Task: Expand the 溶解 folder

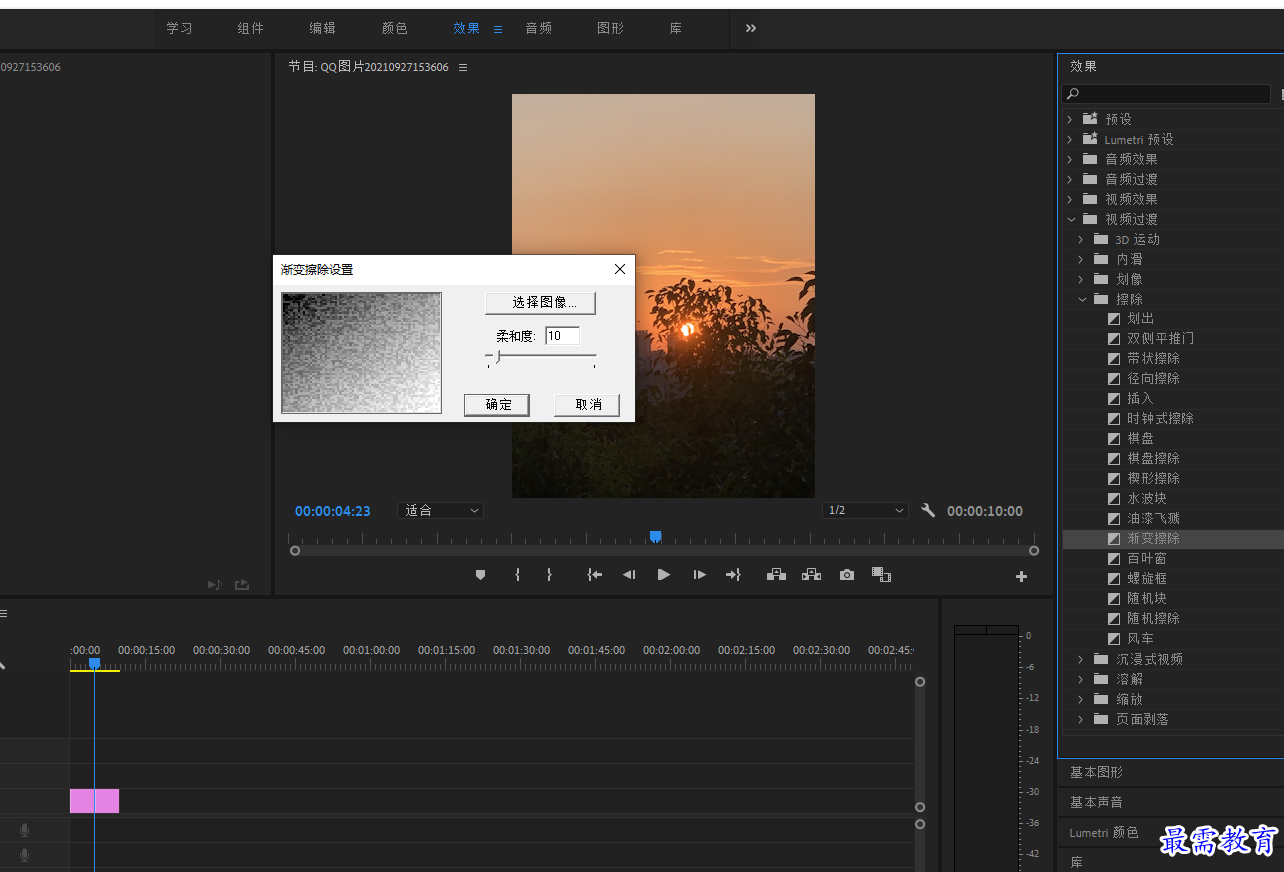Action: click(1081, 679)
